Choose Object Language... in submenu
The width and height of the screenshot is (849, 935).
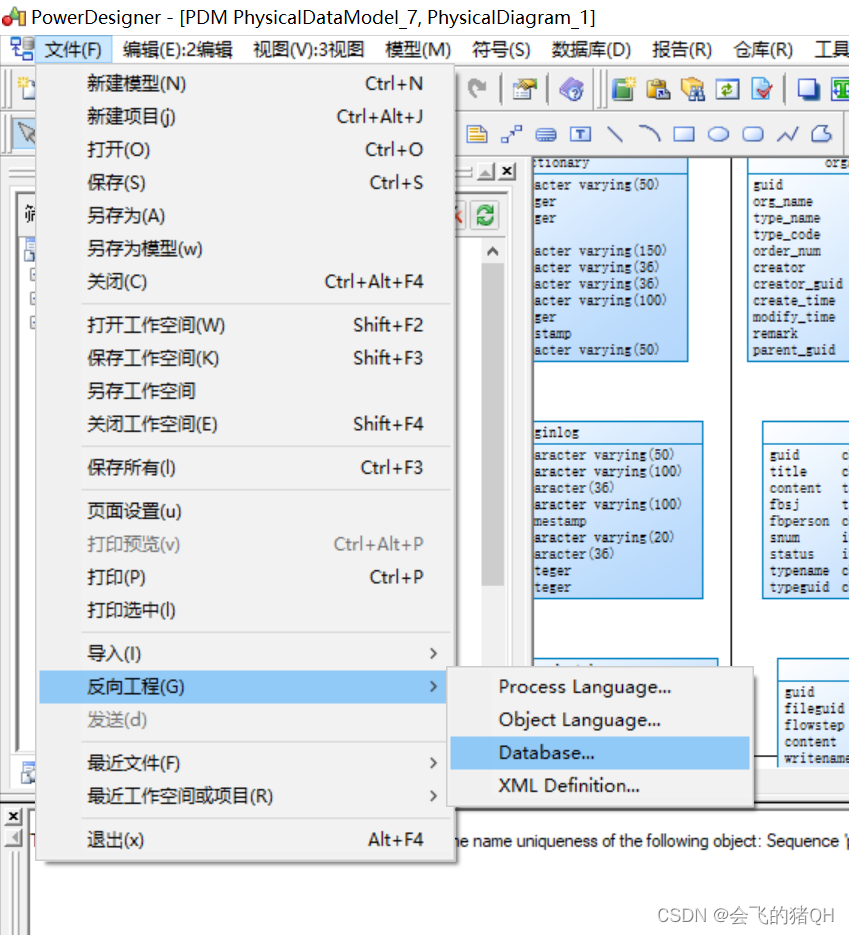point(600,720)
